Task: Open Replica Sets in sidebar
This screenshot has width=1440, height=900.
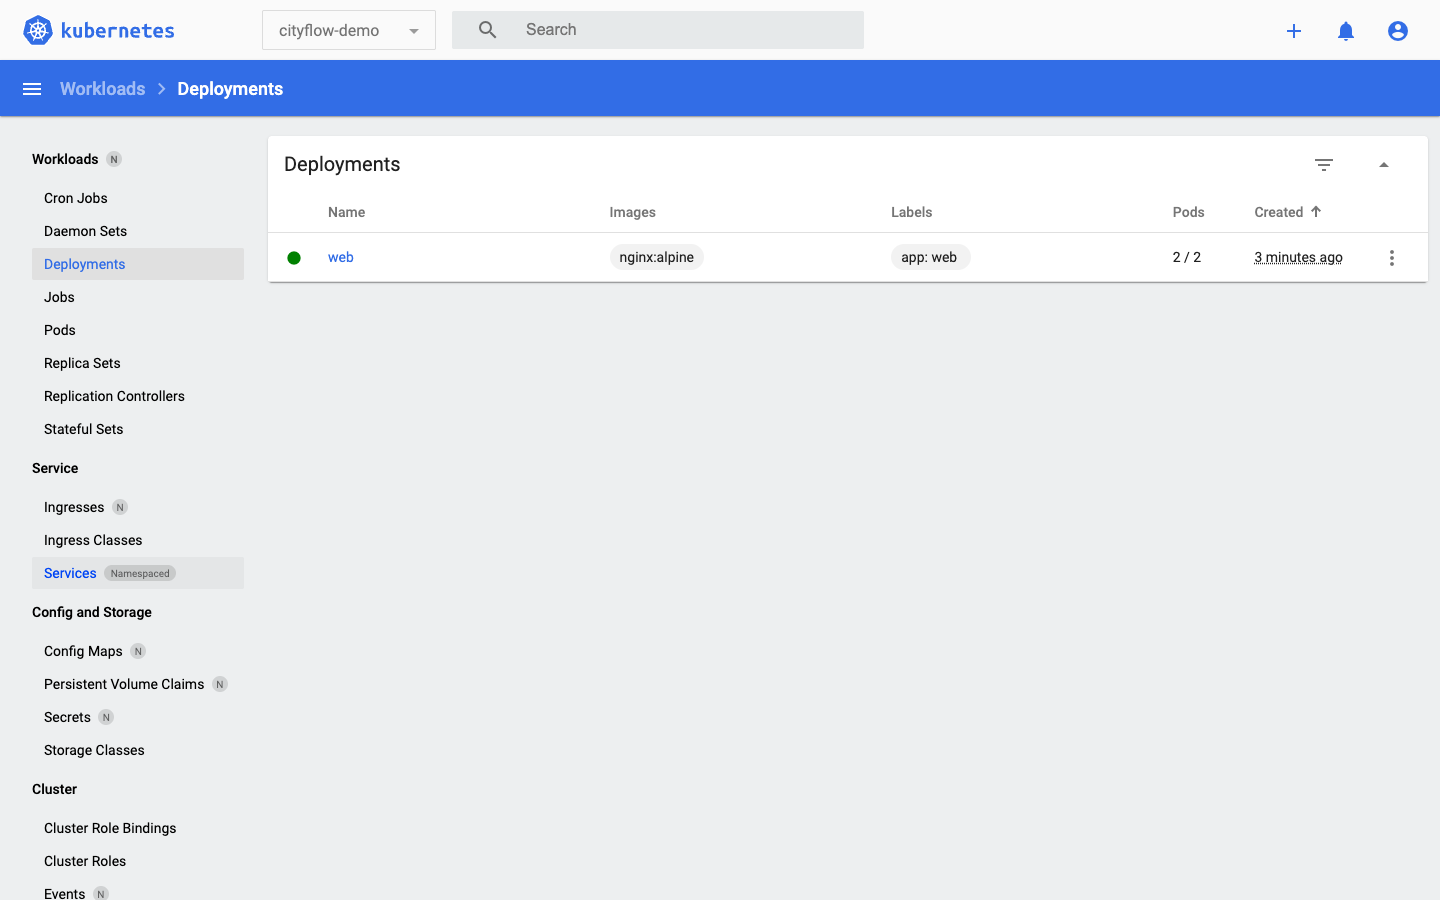Action: [138, 363]
